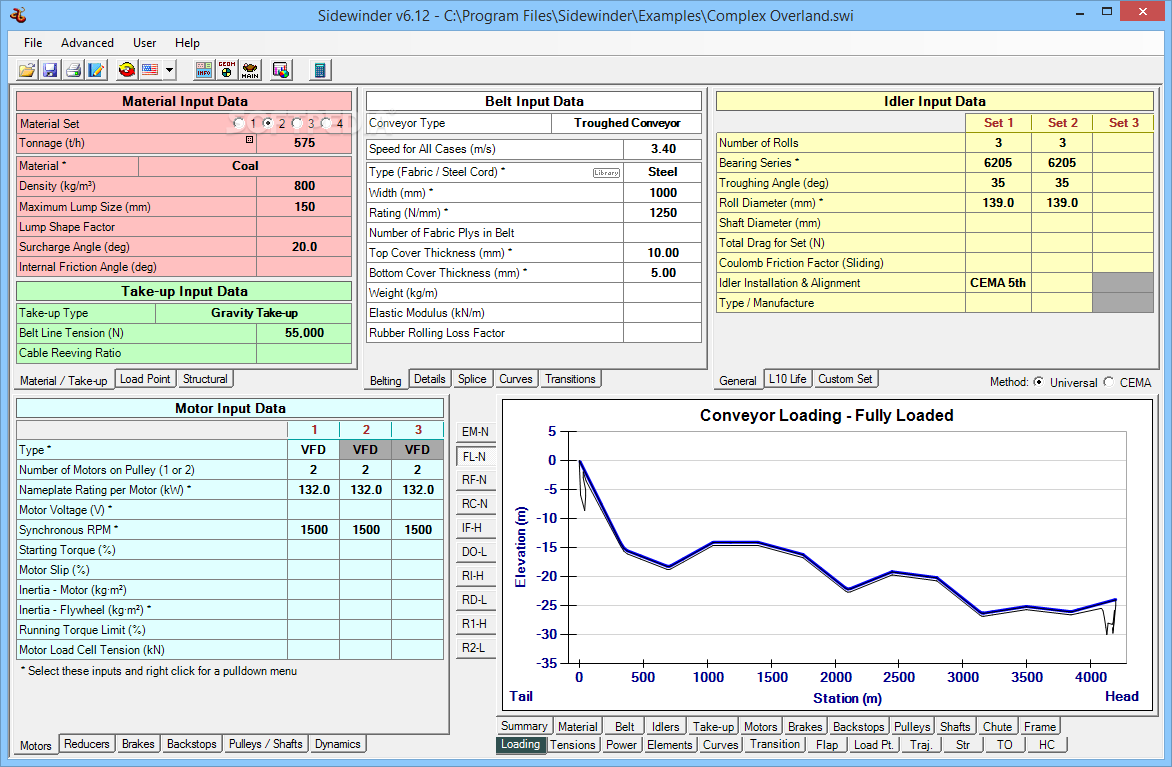
Task: Switch to the Pulleys / Shafts tab
Action: [x=265, y=744]
